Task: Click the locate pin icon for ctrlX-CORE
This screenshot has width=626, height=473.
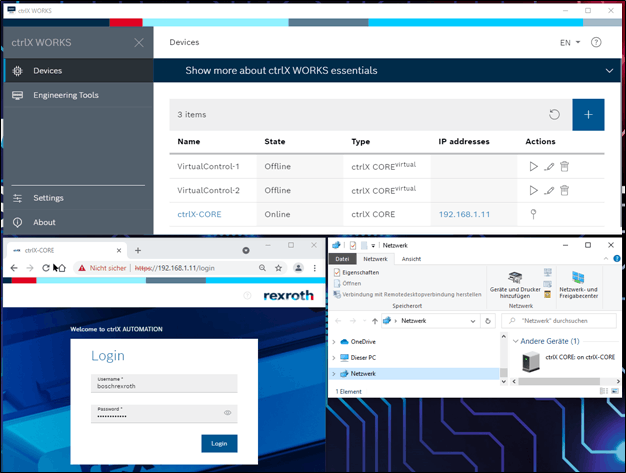Action: click(x=533, y=214)
